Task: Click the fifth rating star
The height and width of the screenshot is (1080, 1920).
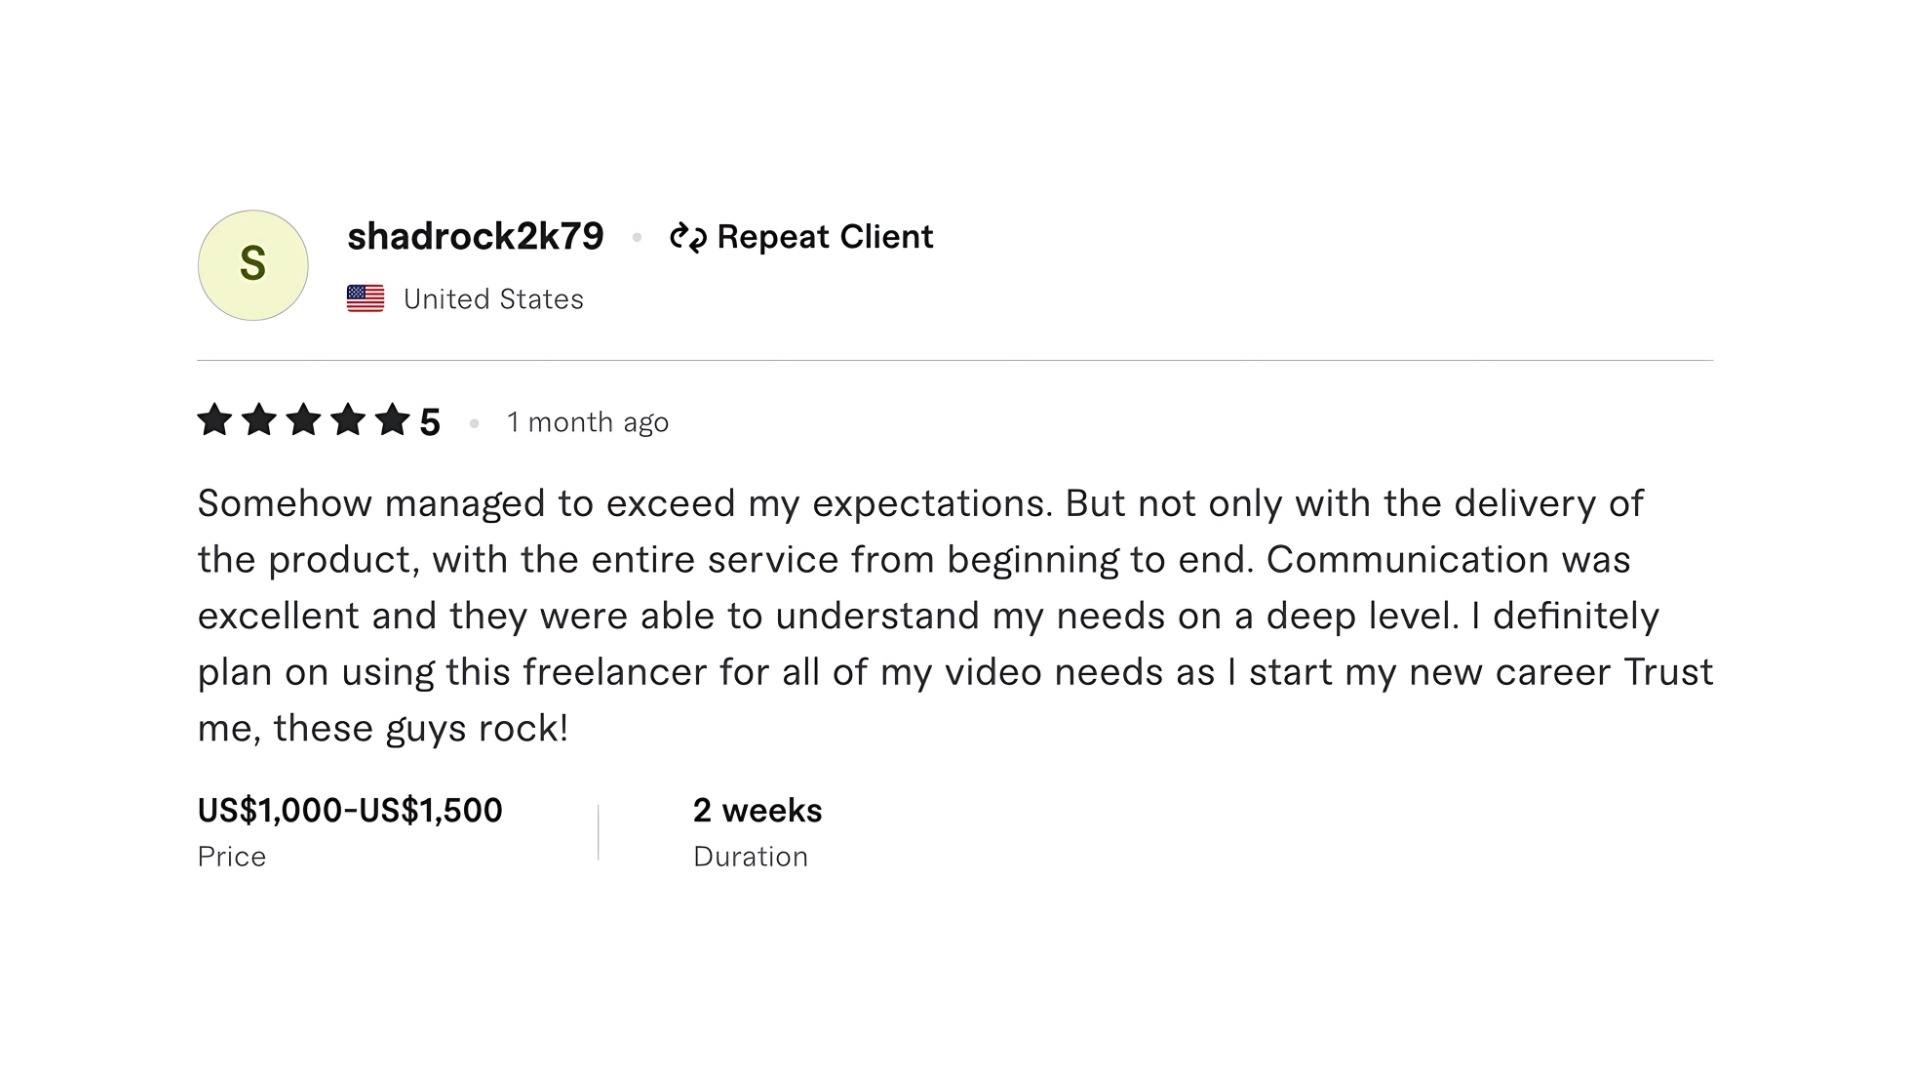Action: 392,420
